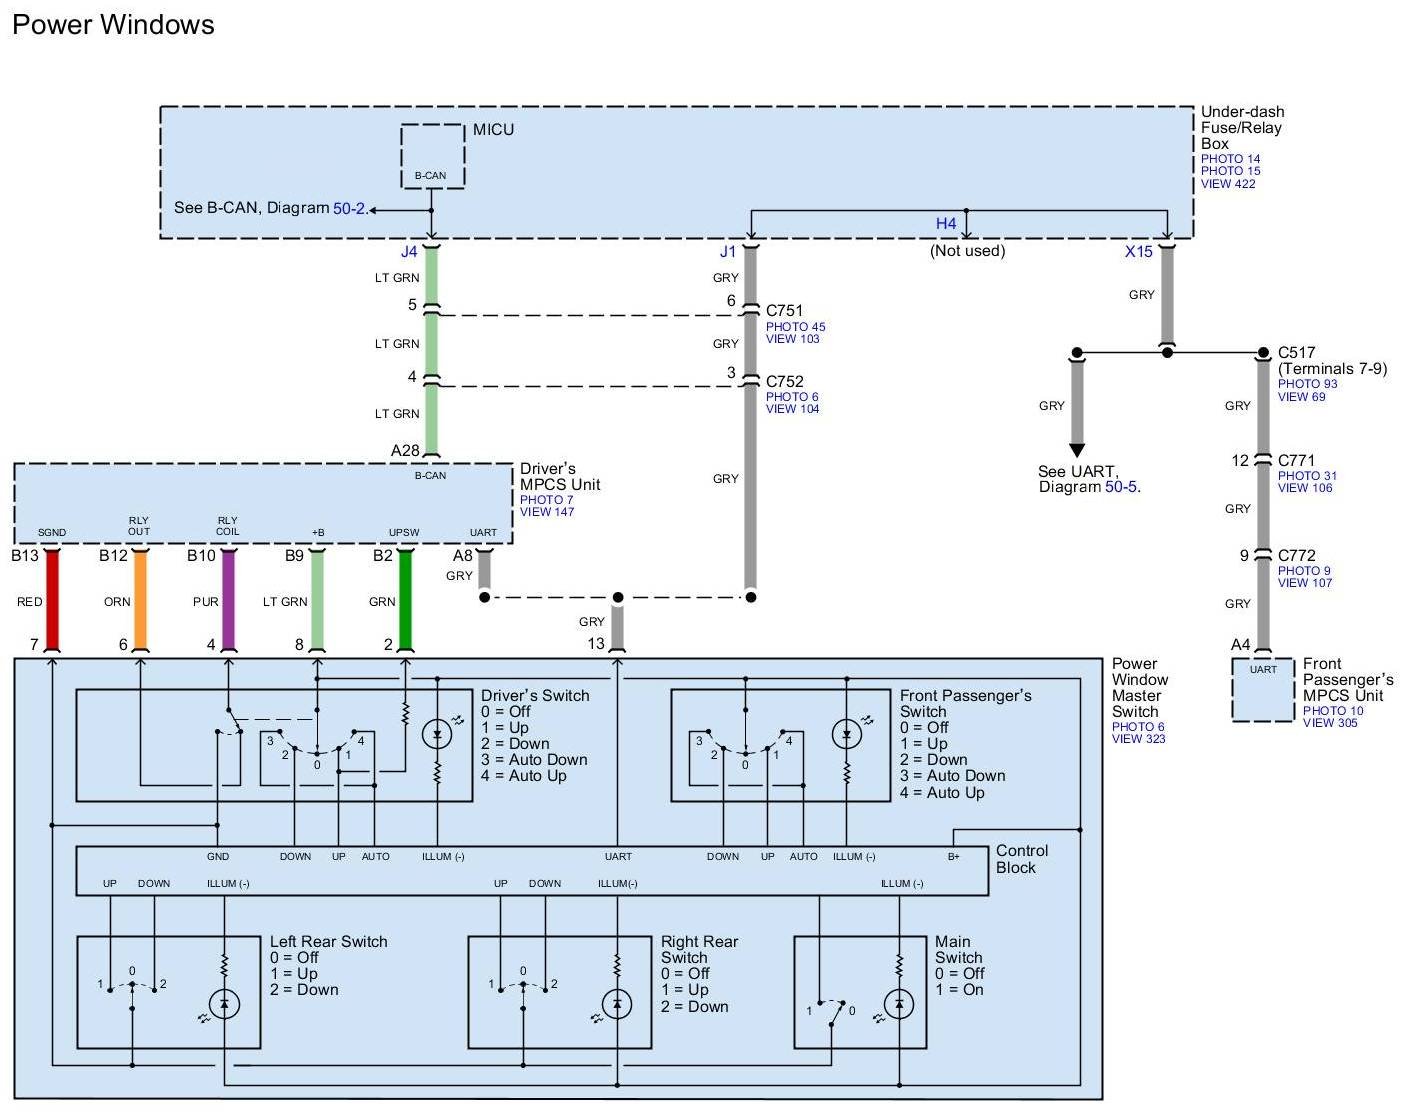1406x1118 pixels.
Task: Open VIEW 422 for the fuse/relay box
Action: [x=1227, y=184]
